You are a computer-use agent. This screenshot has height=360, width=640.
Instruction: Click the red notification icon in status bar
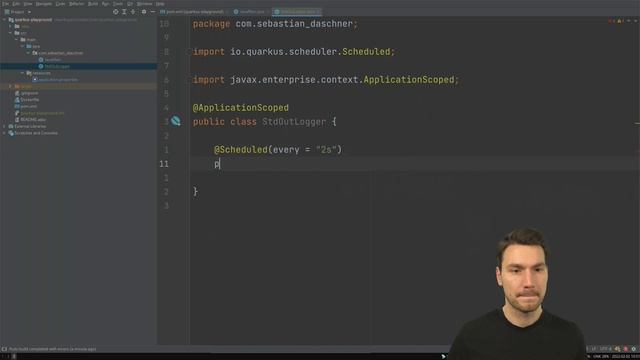[x=625, y=349]
